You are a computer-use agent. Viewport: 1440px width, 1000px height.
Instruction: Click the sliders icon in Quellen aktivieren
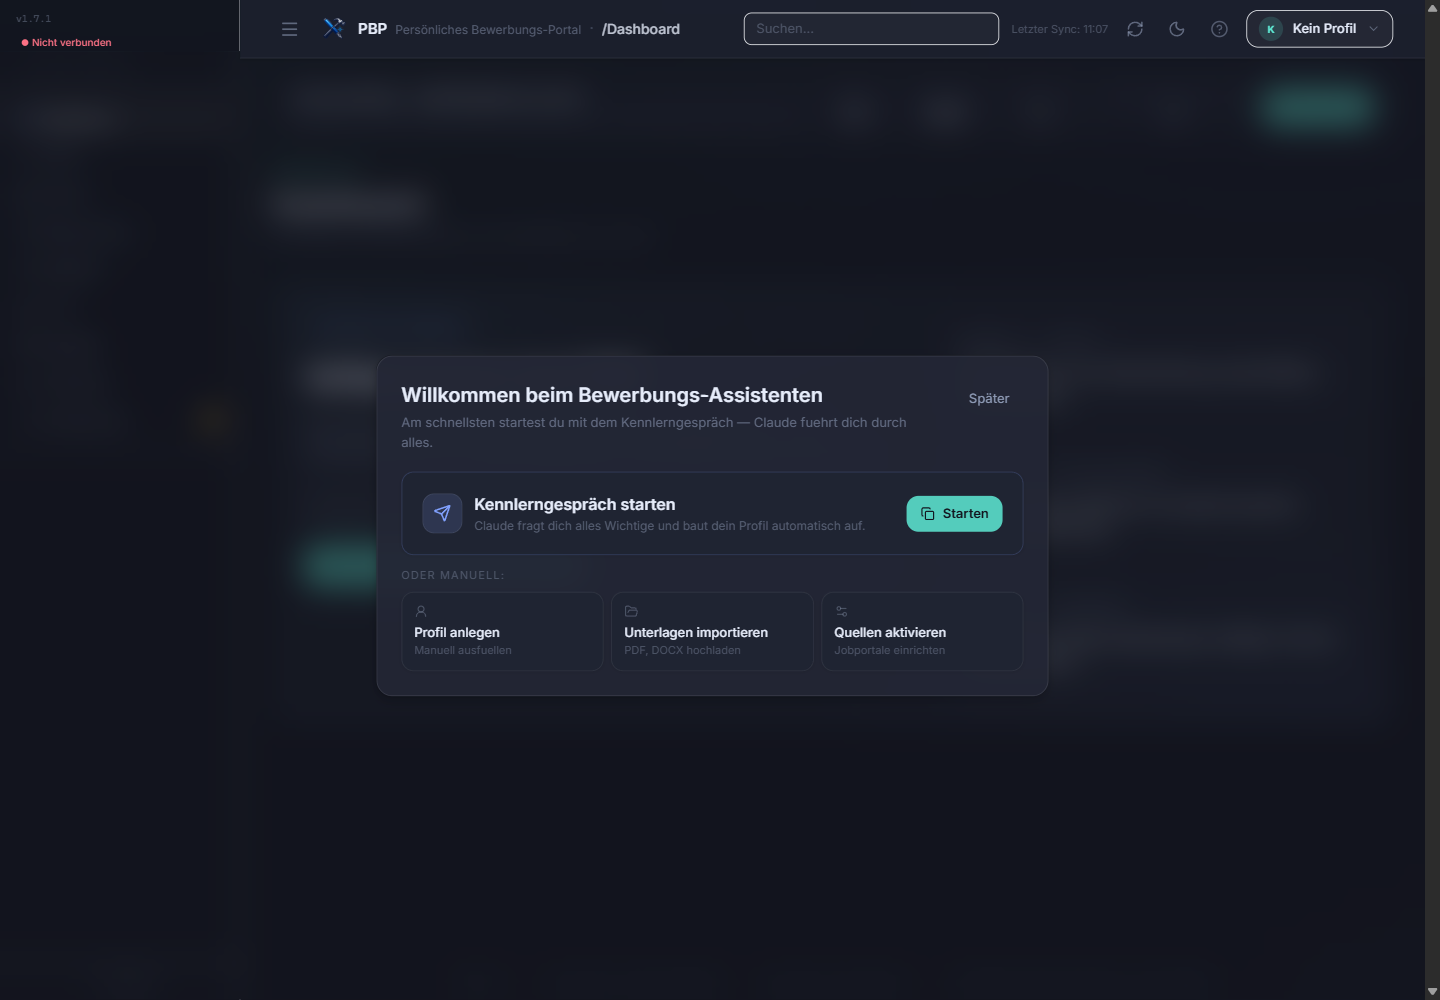[x=841, y=611]
